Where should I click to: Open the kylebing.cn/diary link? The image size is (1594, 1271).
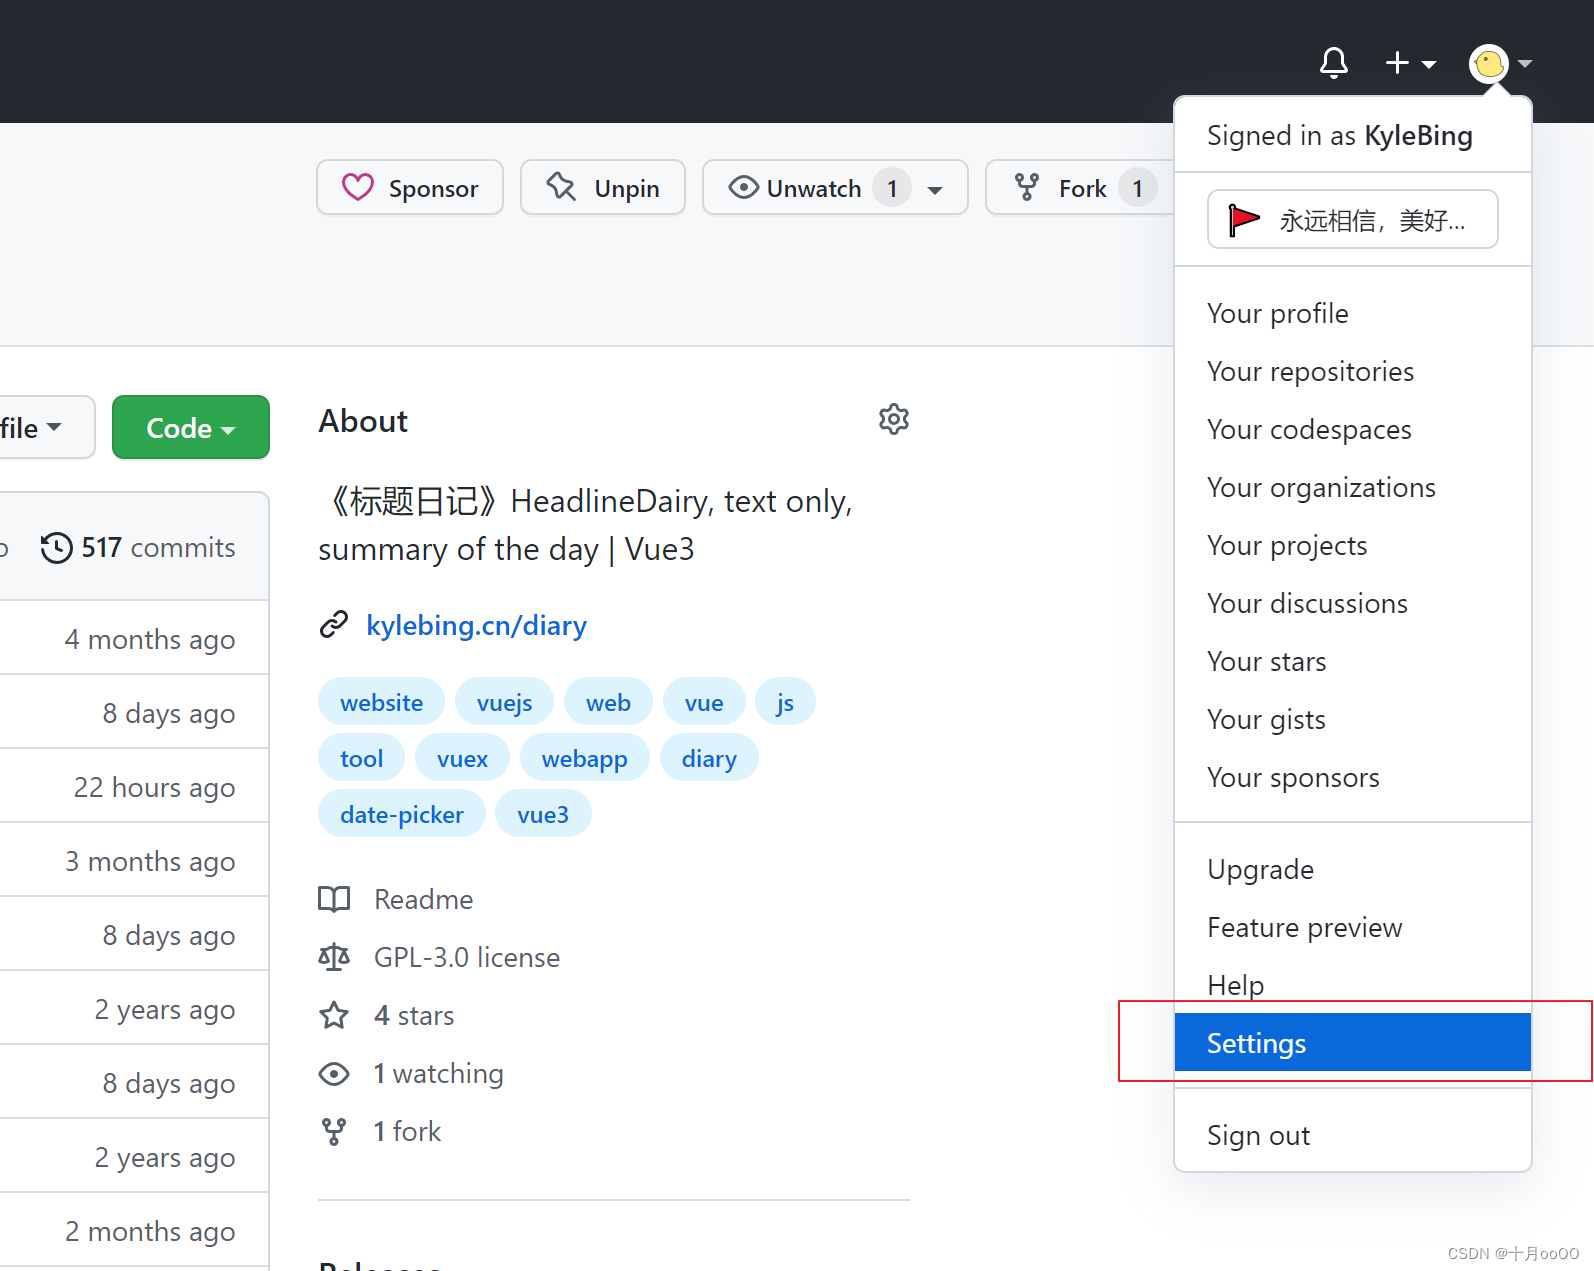[476, 625]
